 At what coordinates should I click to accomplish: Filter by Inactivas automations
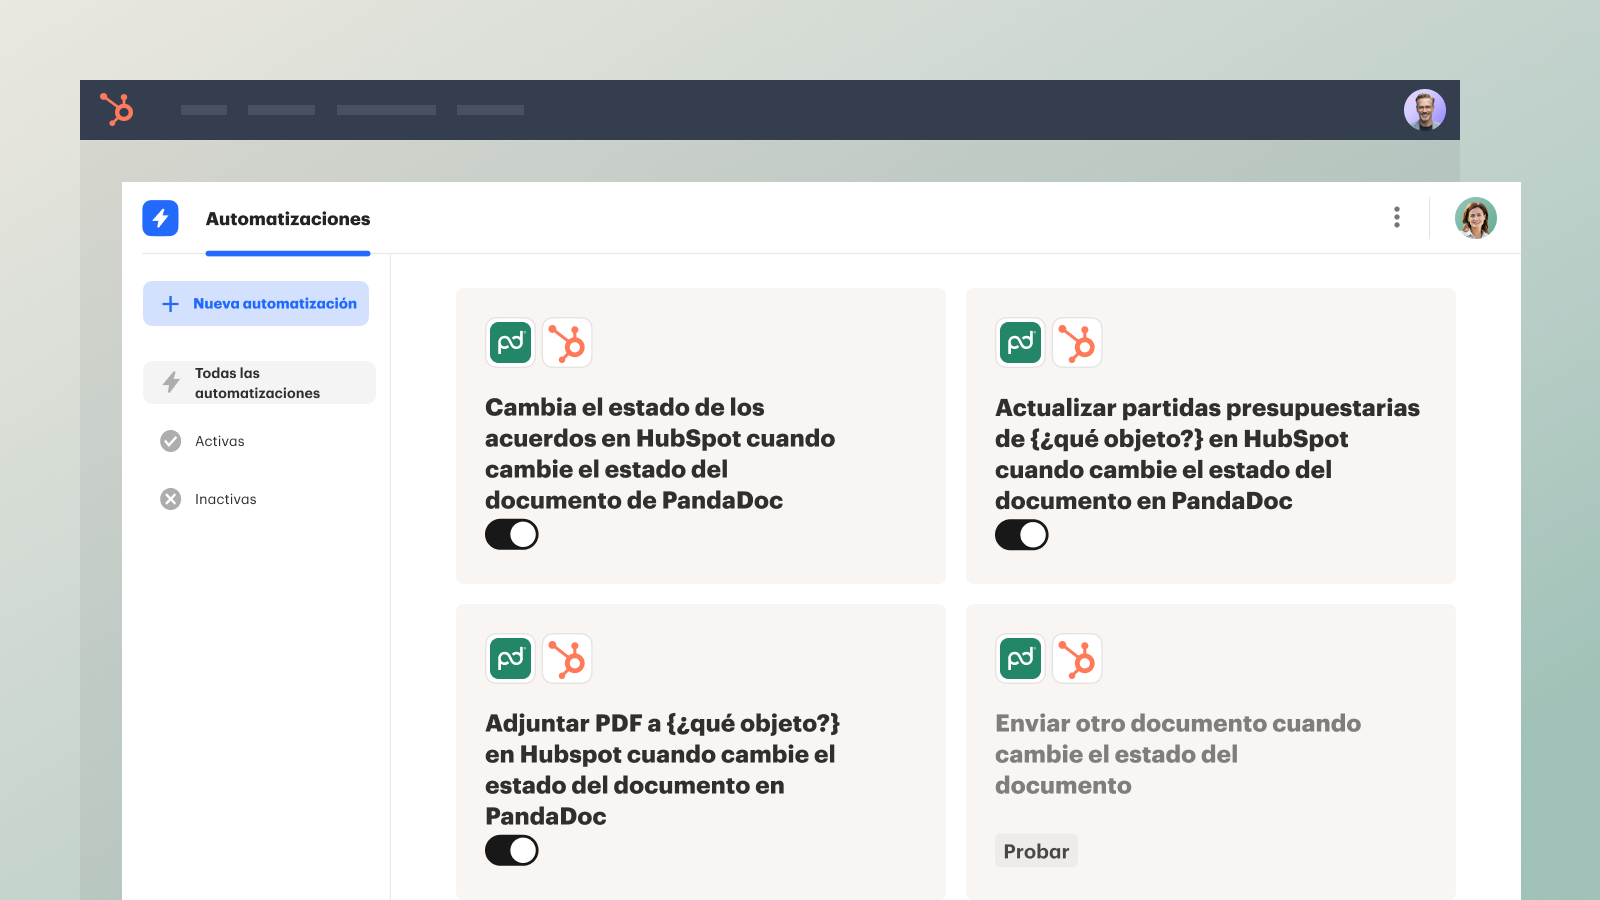(x=225, y=499)
